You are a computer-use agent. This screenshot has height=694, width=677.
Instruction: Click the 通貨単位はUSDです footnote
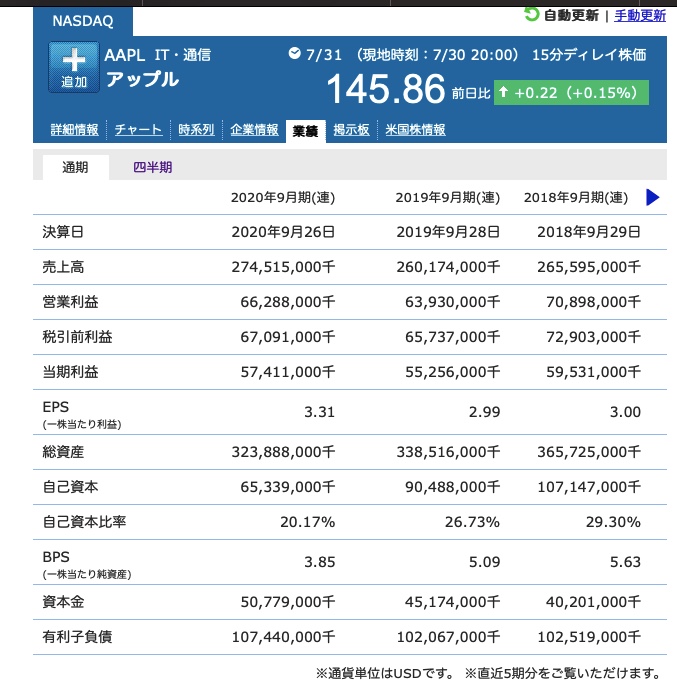pyautogui.click(x=385, y=674)
